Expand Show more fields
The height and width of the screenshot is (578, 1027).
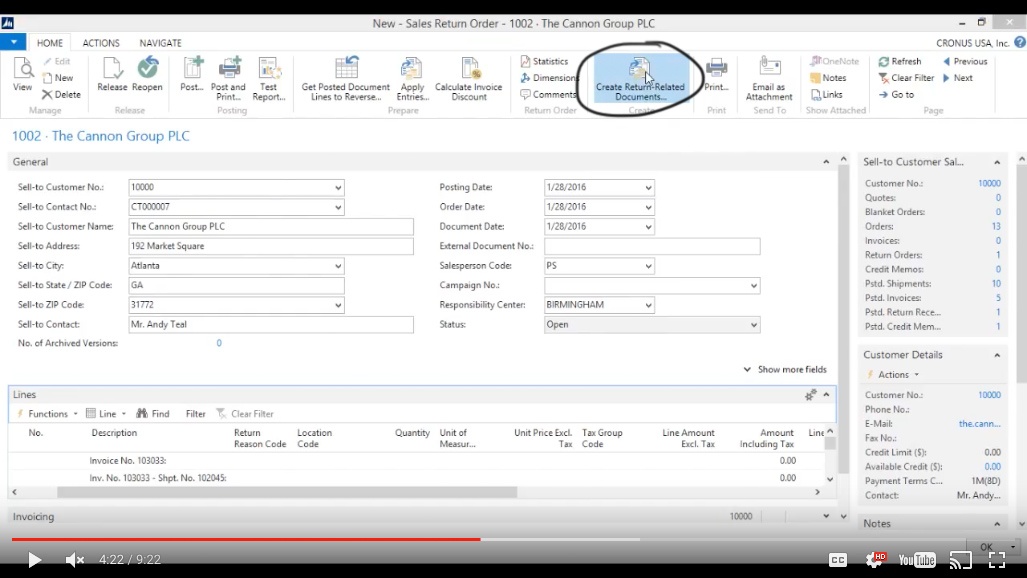pyautogui.click(x=785, y=370)
